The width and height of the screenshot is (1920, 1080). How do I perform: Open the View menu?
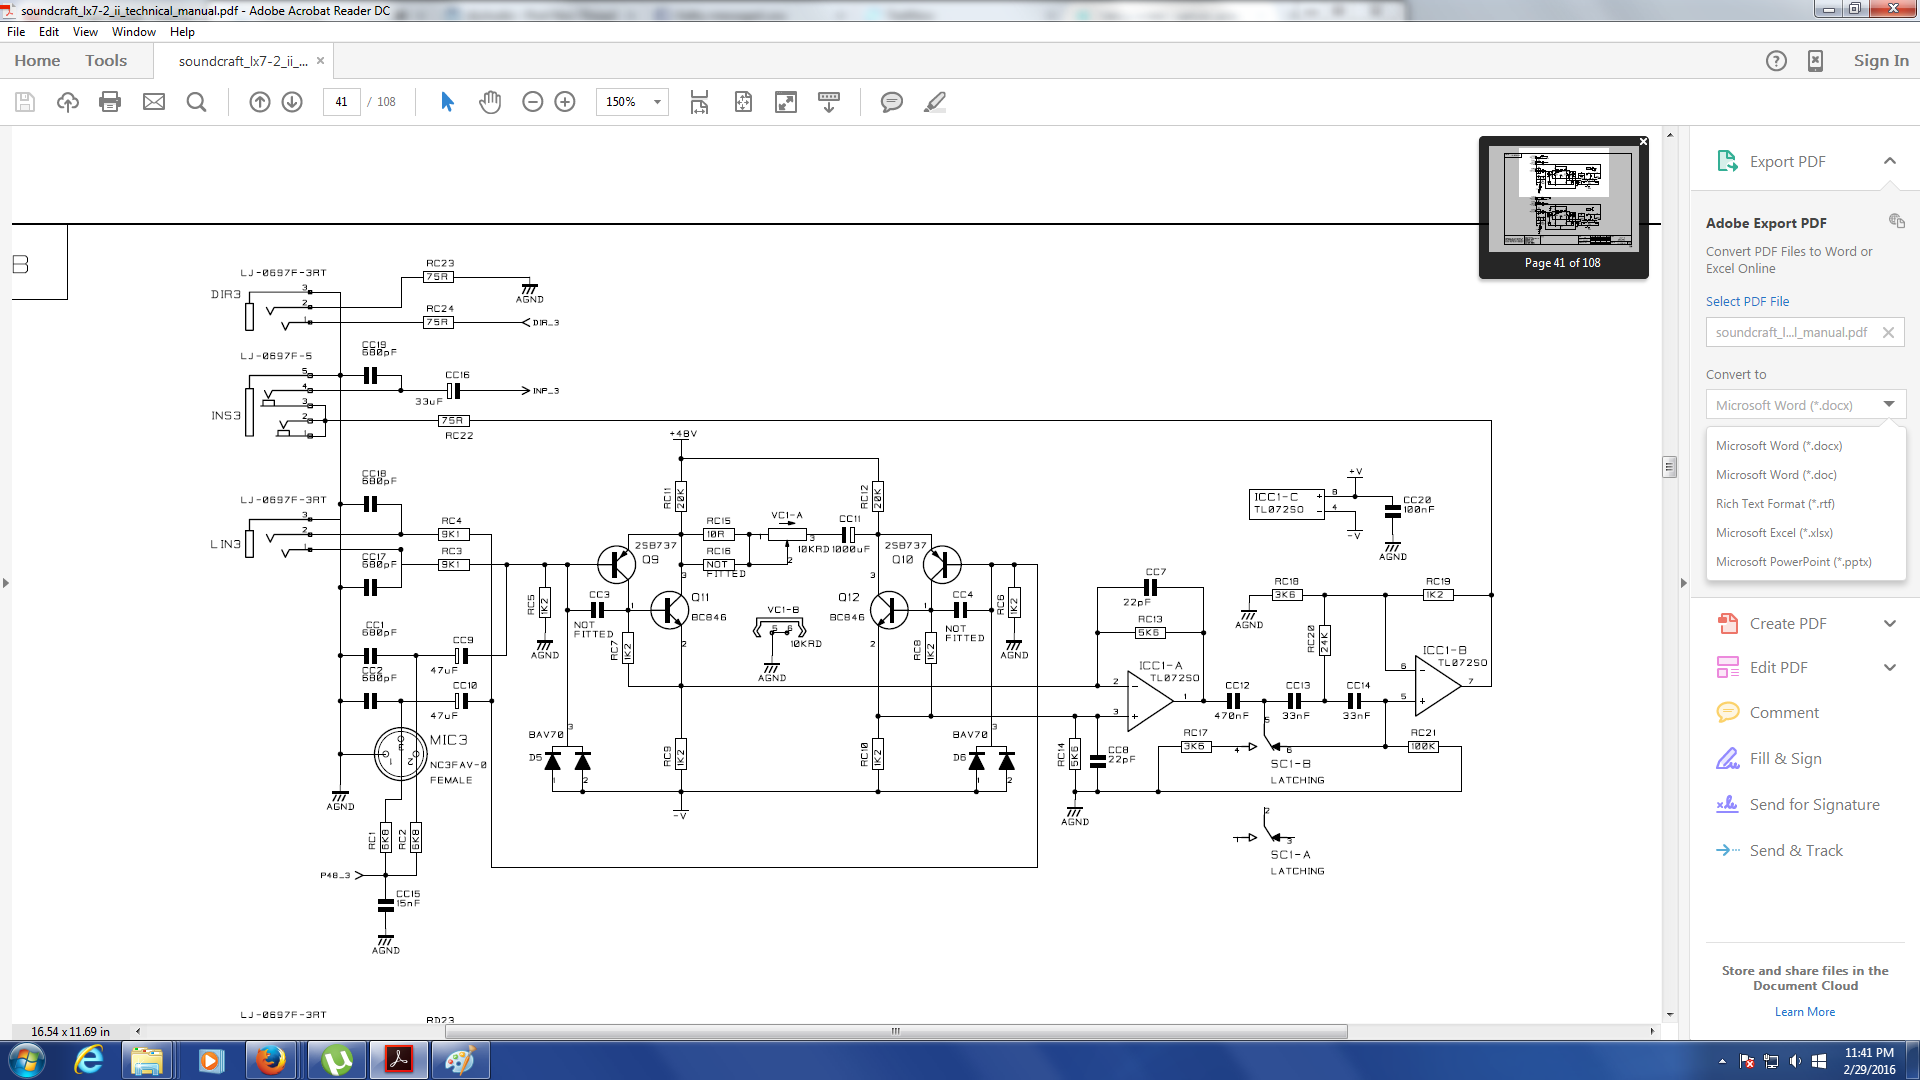click(x=85, y=32)
